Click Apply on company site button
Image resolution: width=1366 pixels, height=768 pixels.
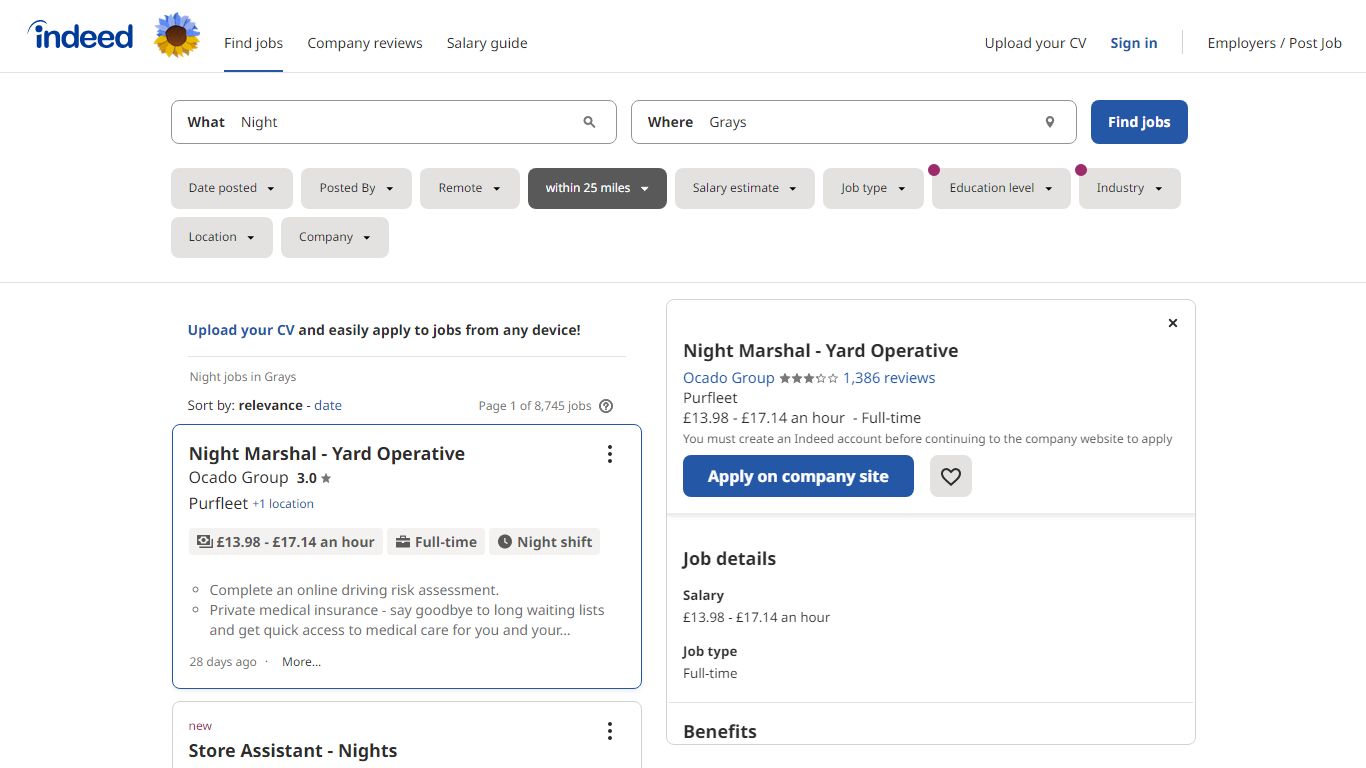tap(798, 476)
